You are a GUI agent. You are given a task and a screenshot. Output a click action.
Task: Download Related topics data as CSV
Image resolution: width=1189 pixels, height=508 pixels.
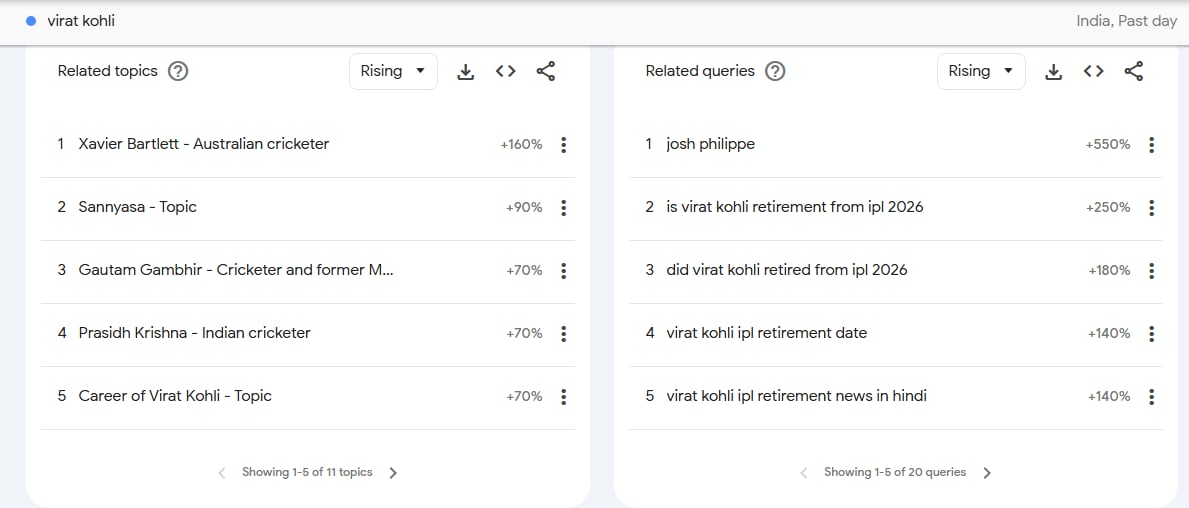coord(465,72)
